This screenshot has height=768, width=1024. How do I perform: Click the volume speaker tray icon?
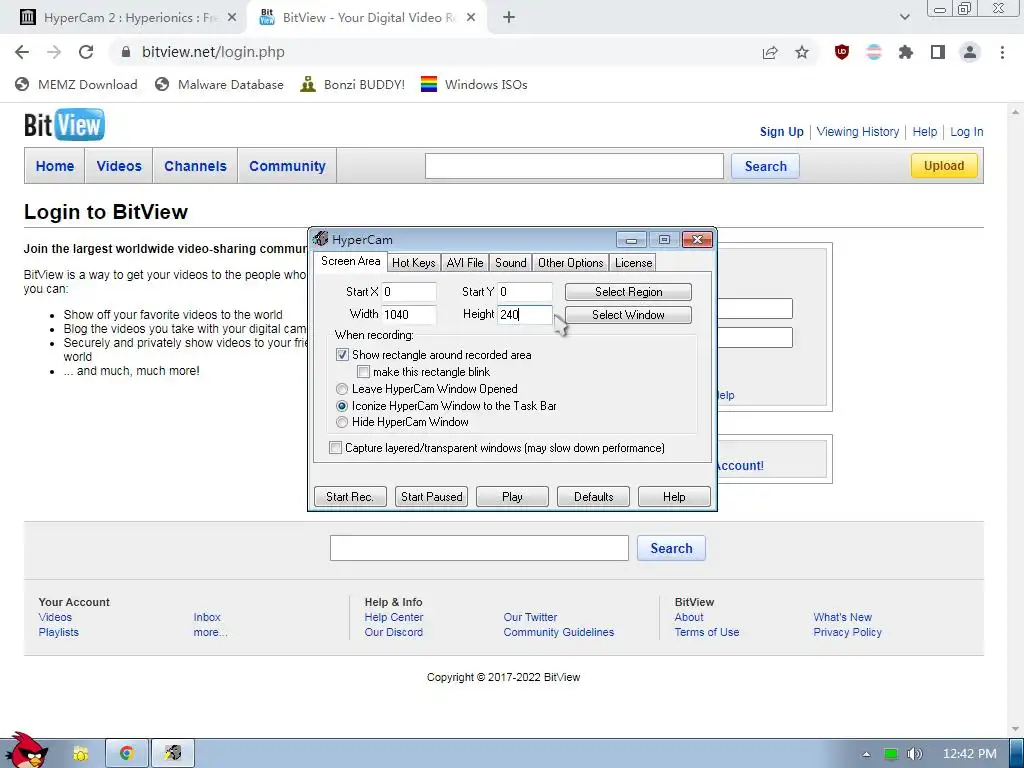click(x=915, y=754)
